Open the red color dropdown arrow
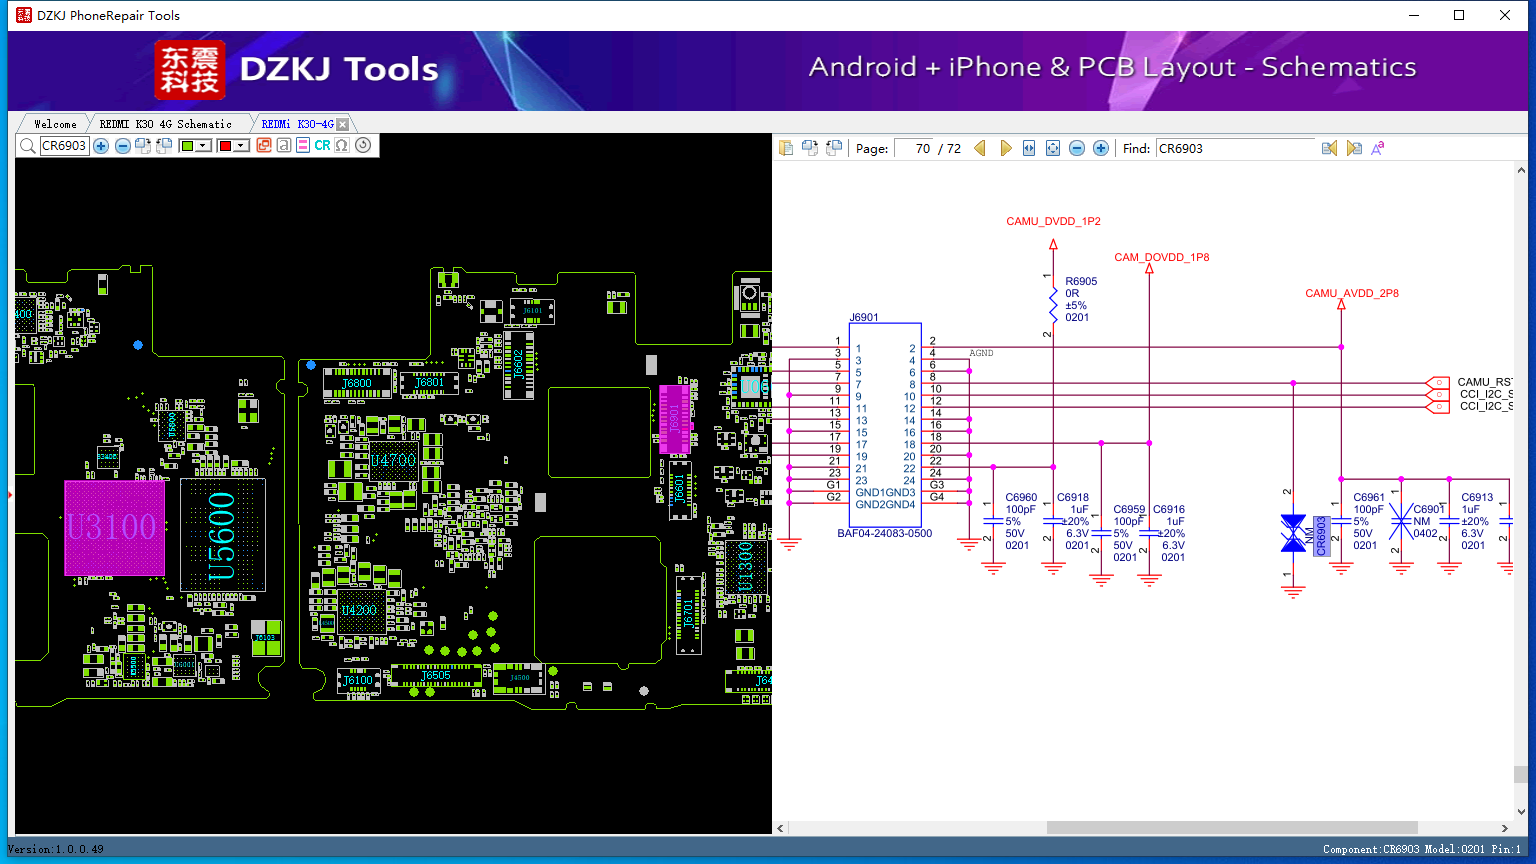Screen dimensions: 1536x864 tap(241, 146)
